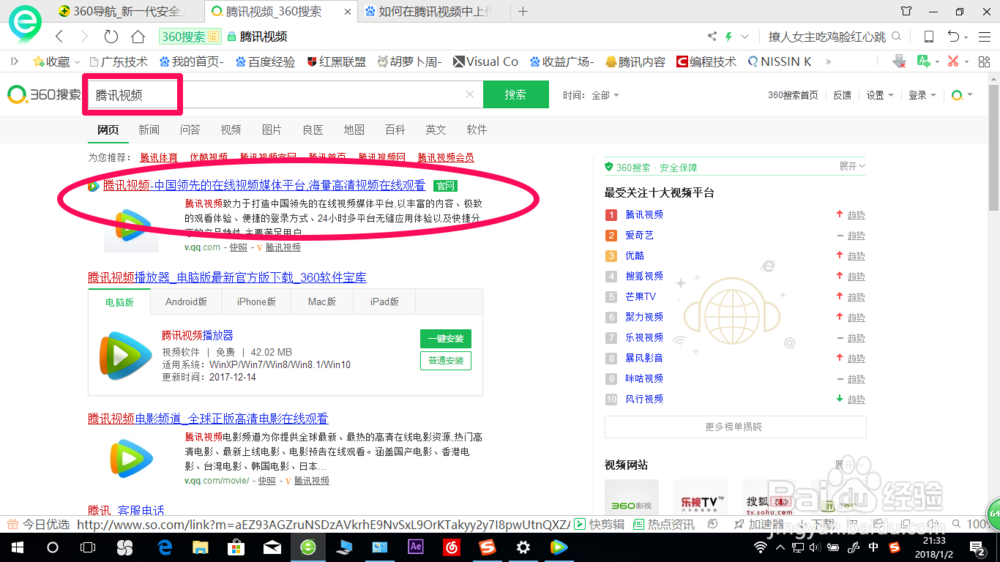Select the Mac版 download tab

(x=322, y=302)
